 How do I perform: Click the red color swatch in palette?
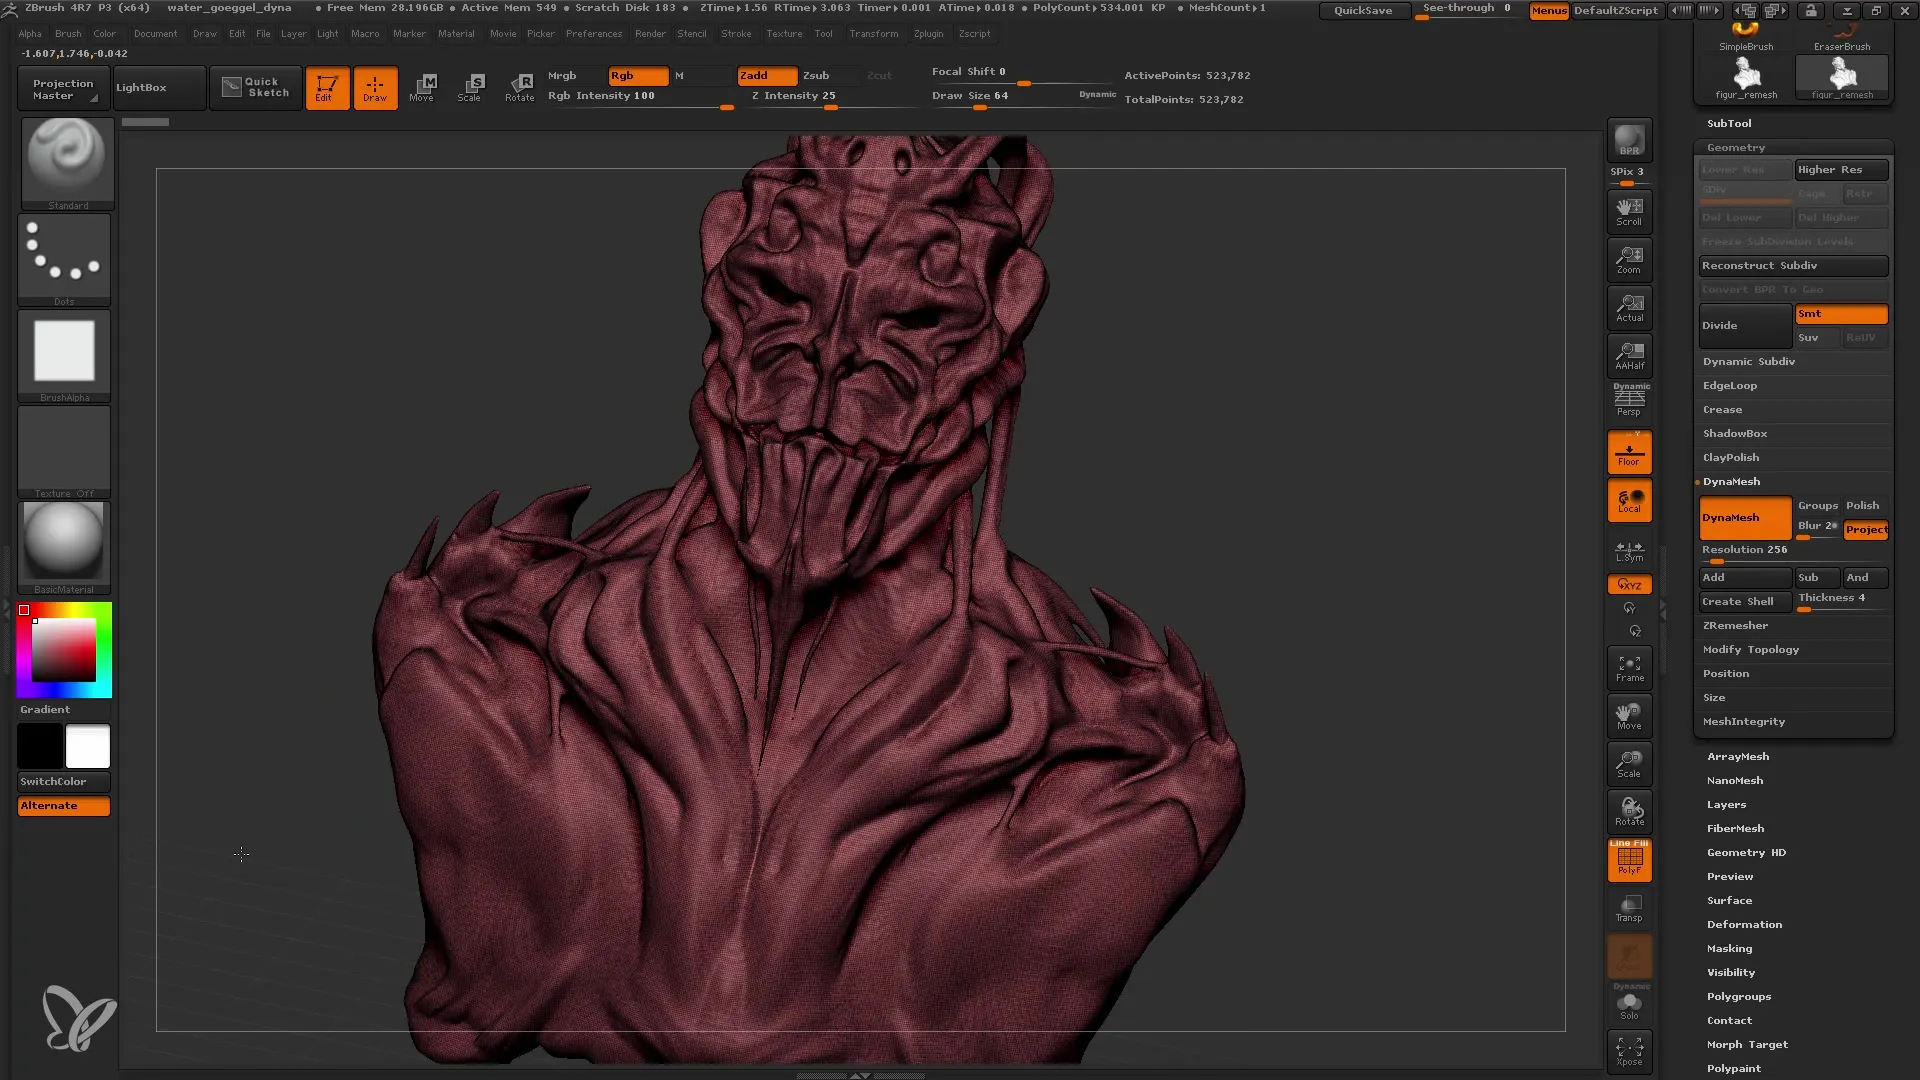click(x=24, y=609)
